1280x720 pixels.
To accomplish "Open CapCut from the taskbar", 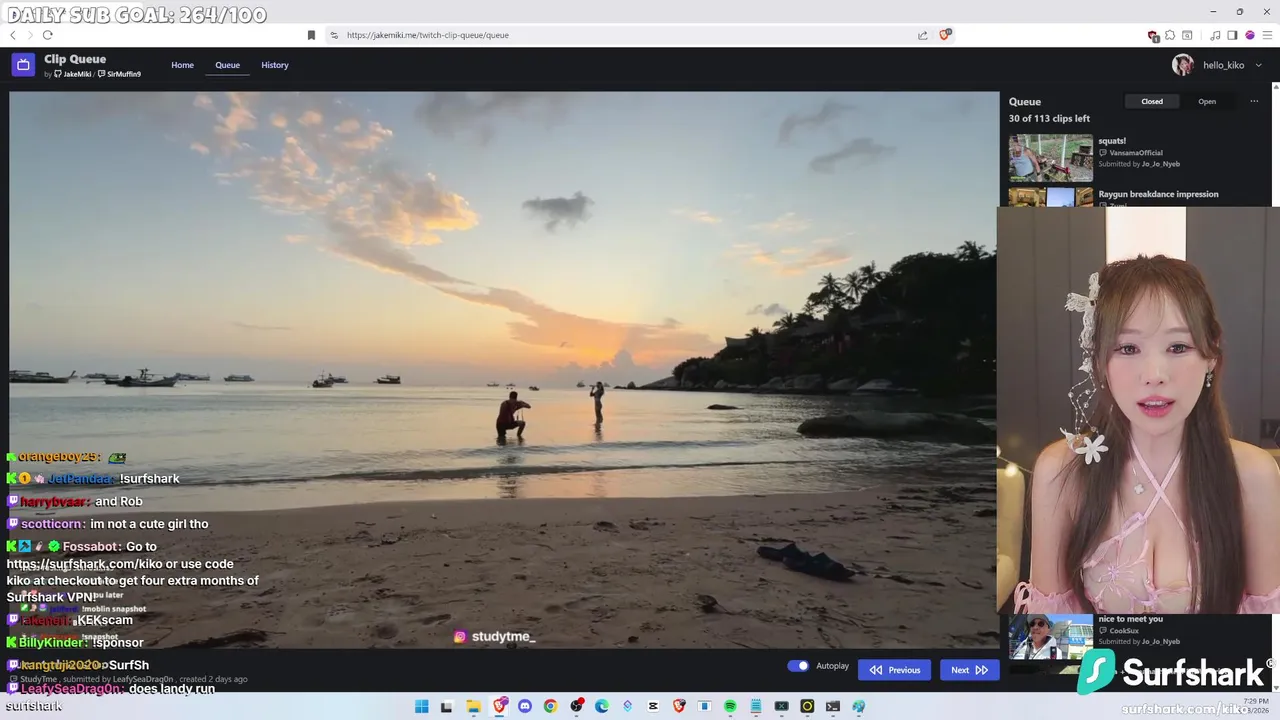I will tap(653, 706).
